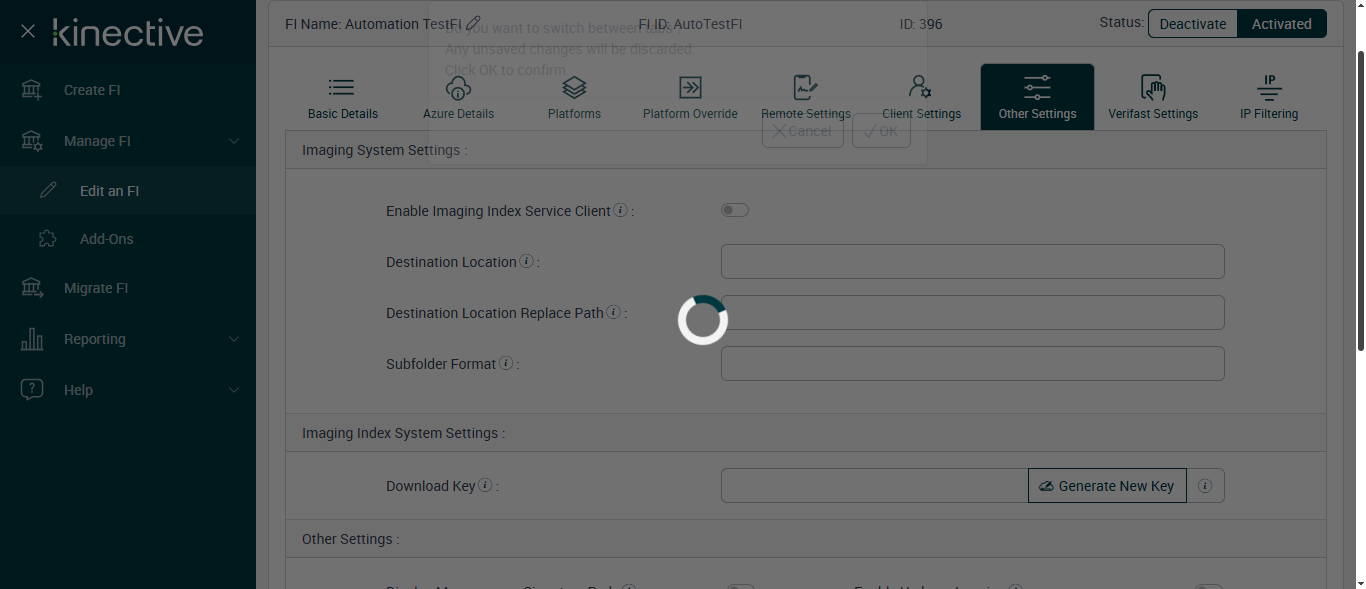
Task: Select Help in the sidebar
Action: (78, 390)
